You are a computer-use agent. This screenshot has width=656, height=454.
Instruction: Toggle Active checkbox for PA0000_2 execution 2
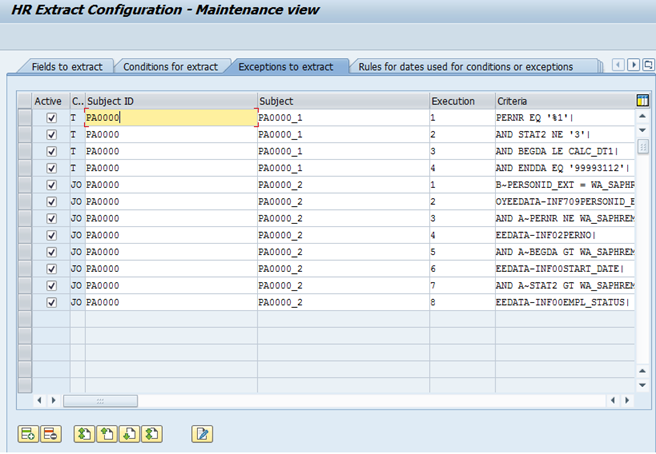tap(51, 202)
